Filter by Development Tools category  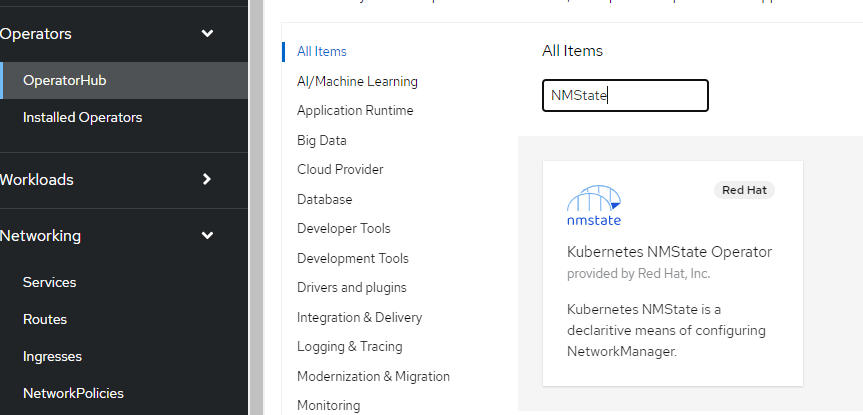pos(353,258)
